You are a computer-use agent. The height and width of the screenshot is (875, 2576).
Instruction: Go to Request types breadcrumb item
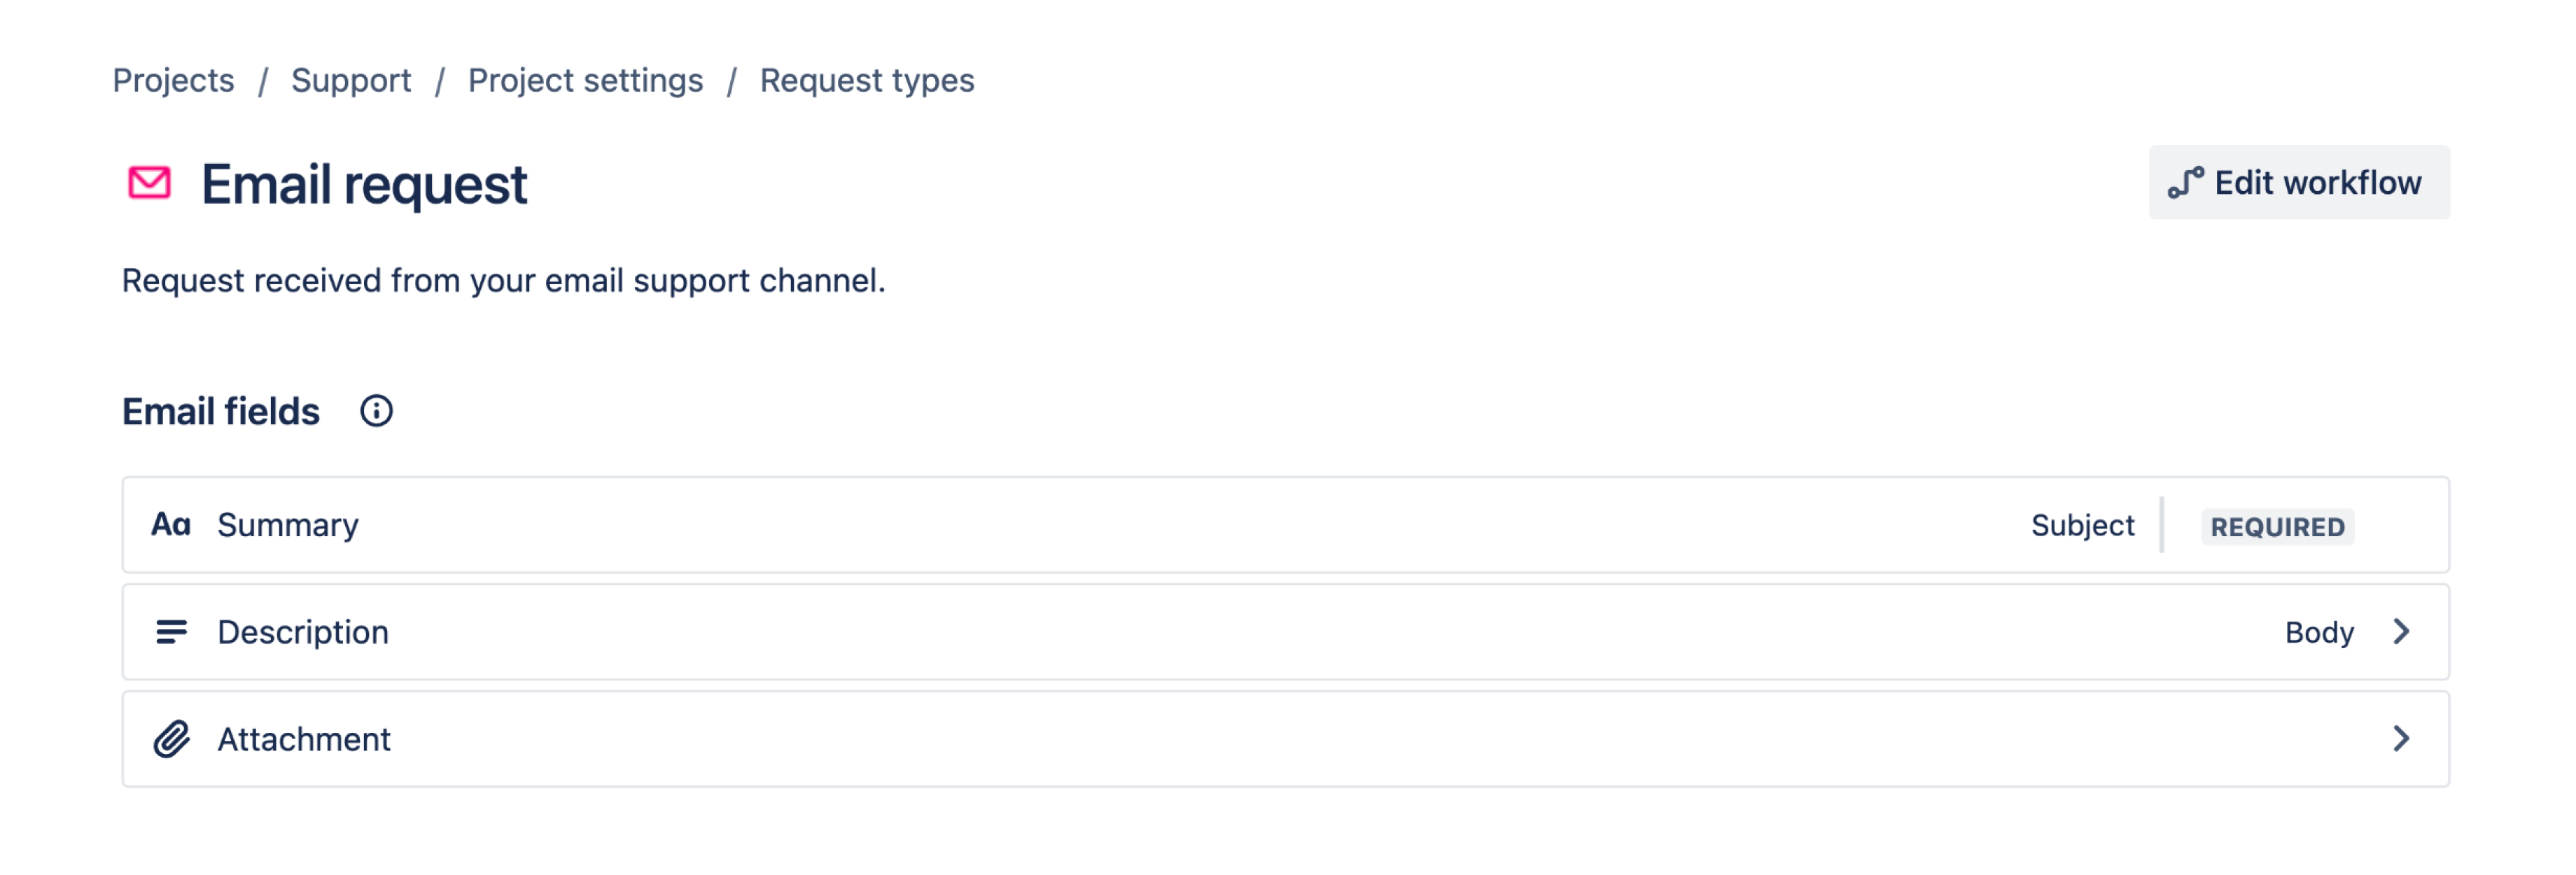click(866, 80)
